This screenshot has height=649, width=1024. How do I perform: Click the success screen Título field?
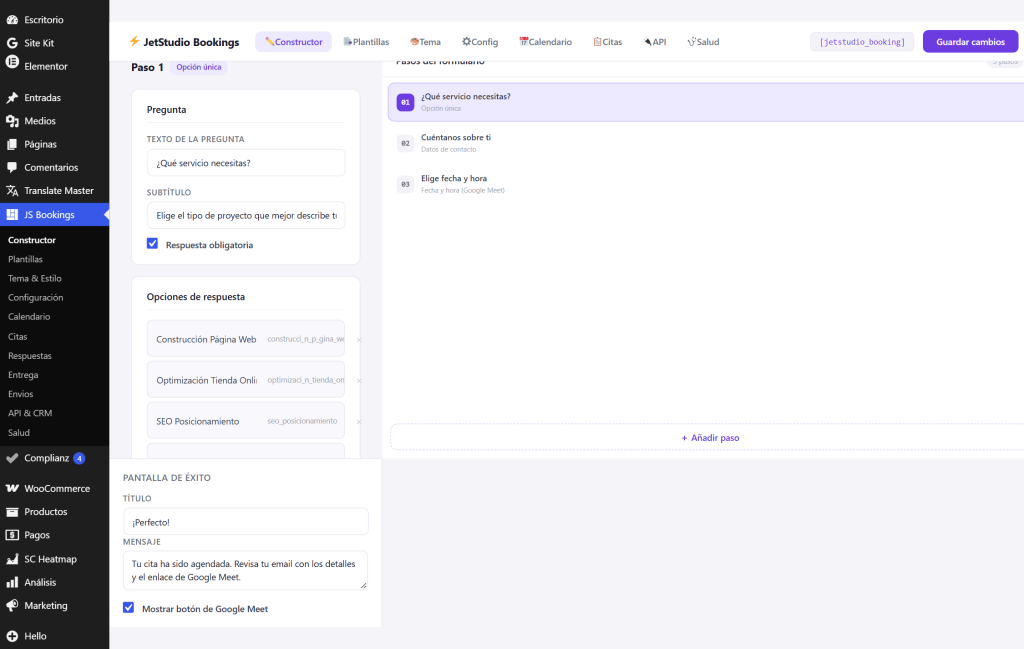[x=246, y=522]
